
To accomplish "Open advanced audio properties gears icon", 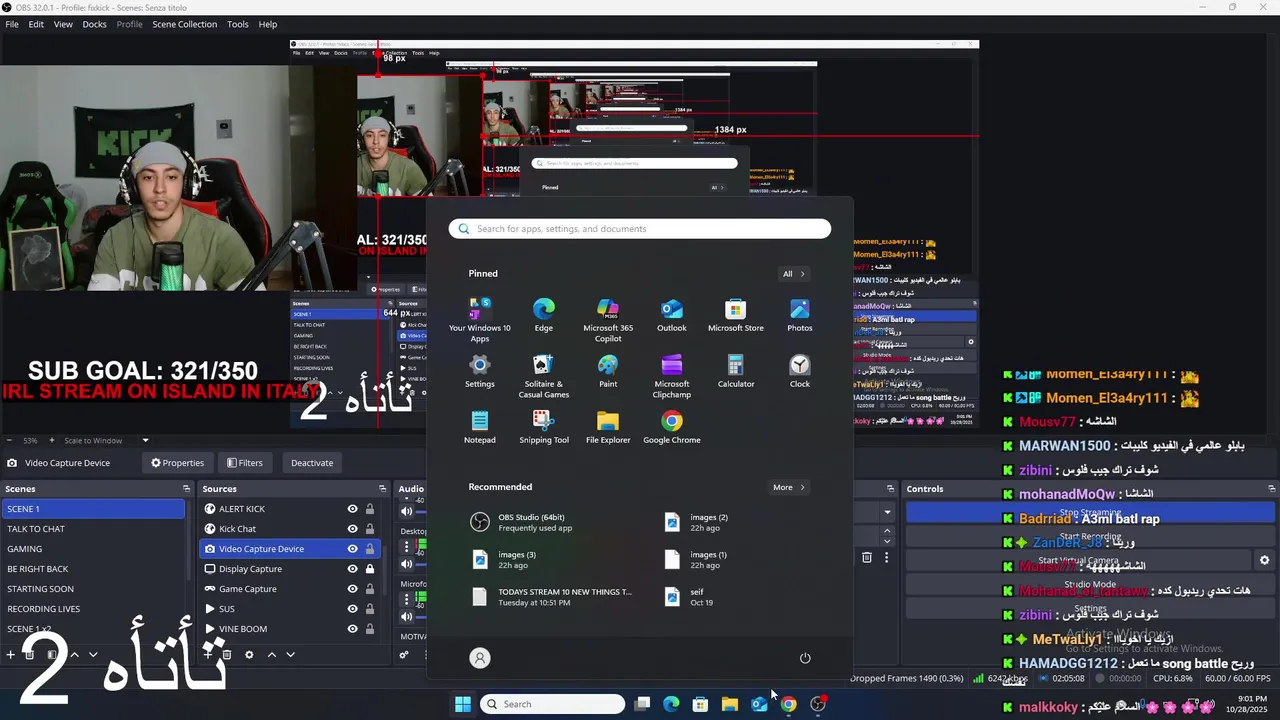I will point(404,655).
